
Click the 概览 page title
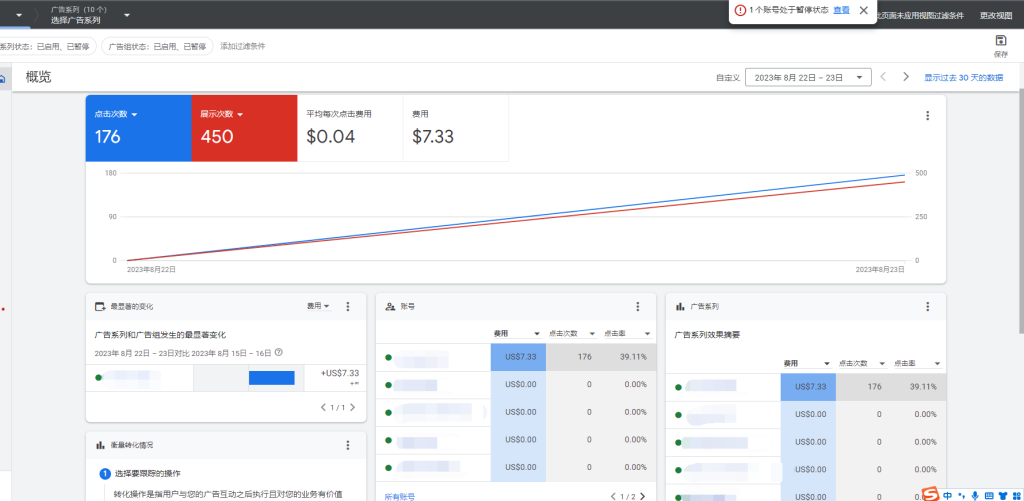(39, 77)
